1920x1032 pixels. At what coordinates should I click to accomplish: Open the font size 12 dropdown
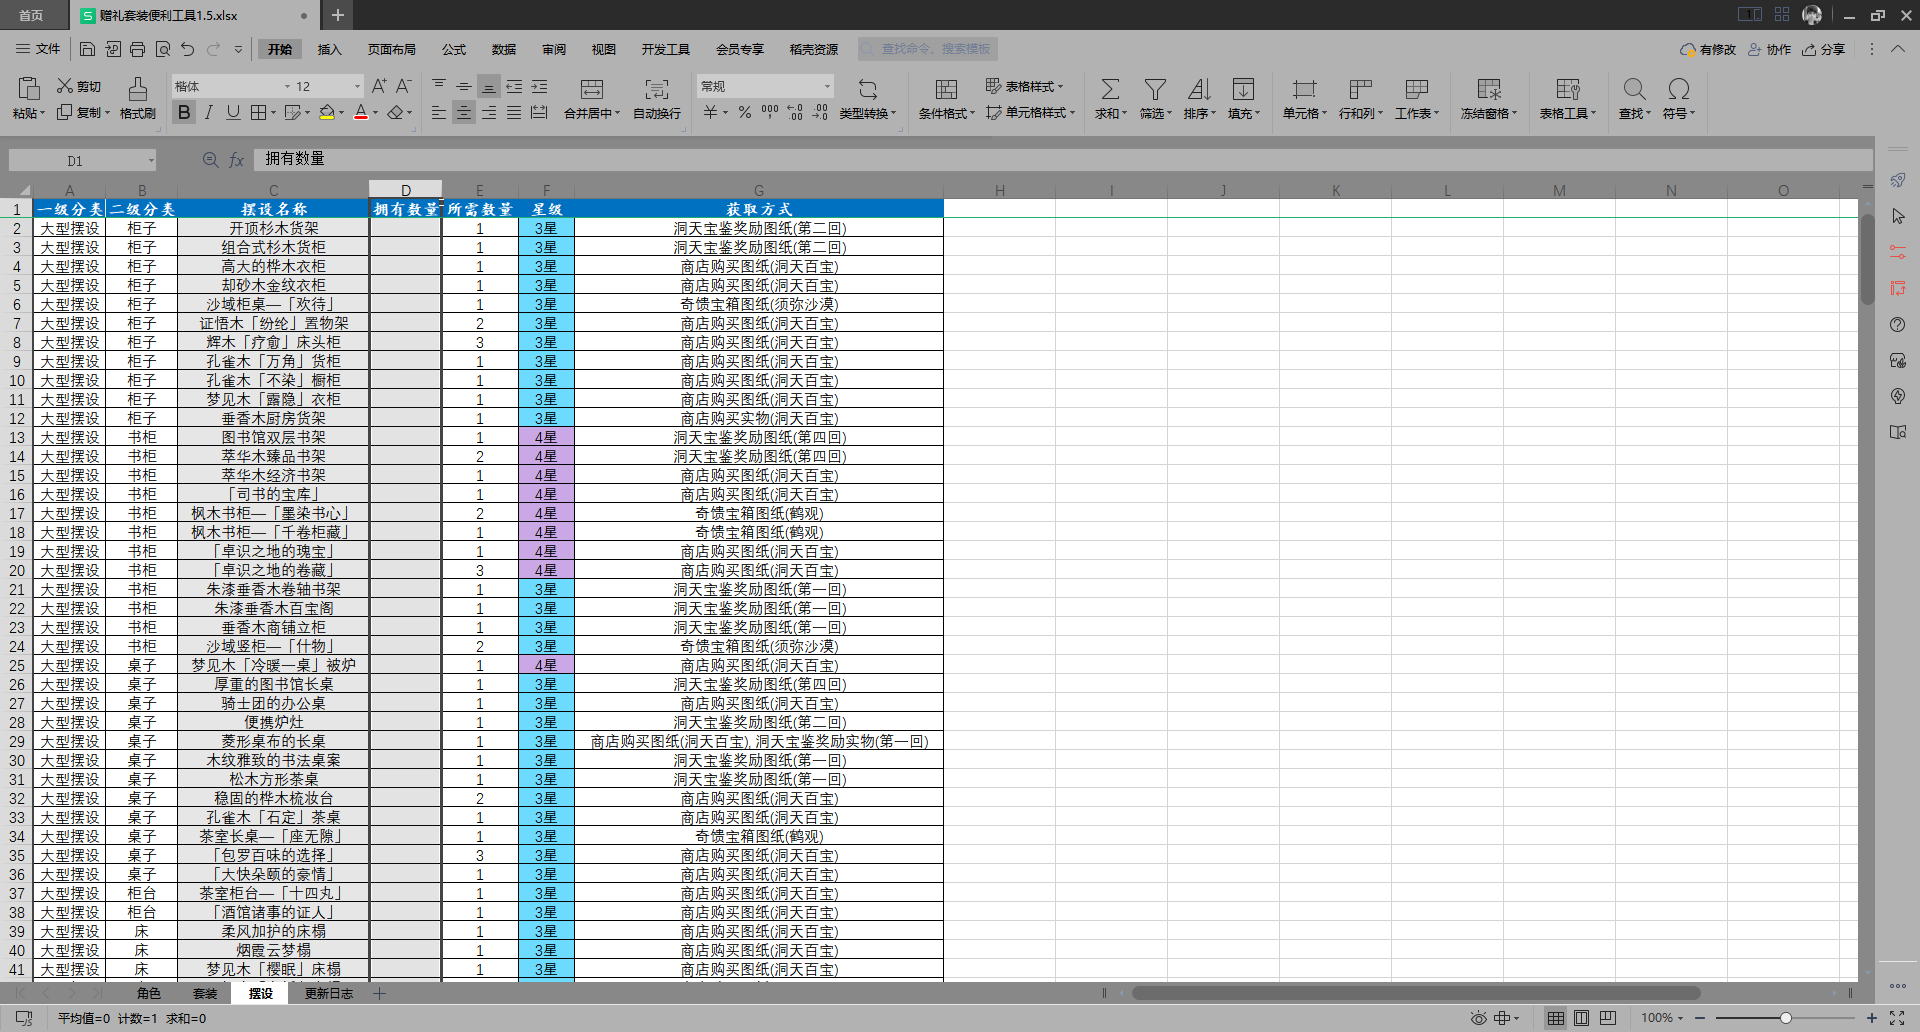point(357,86)
